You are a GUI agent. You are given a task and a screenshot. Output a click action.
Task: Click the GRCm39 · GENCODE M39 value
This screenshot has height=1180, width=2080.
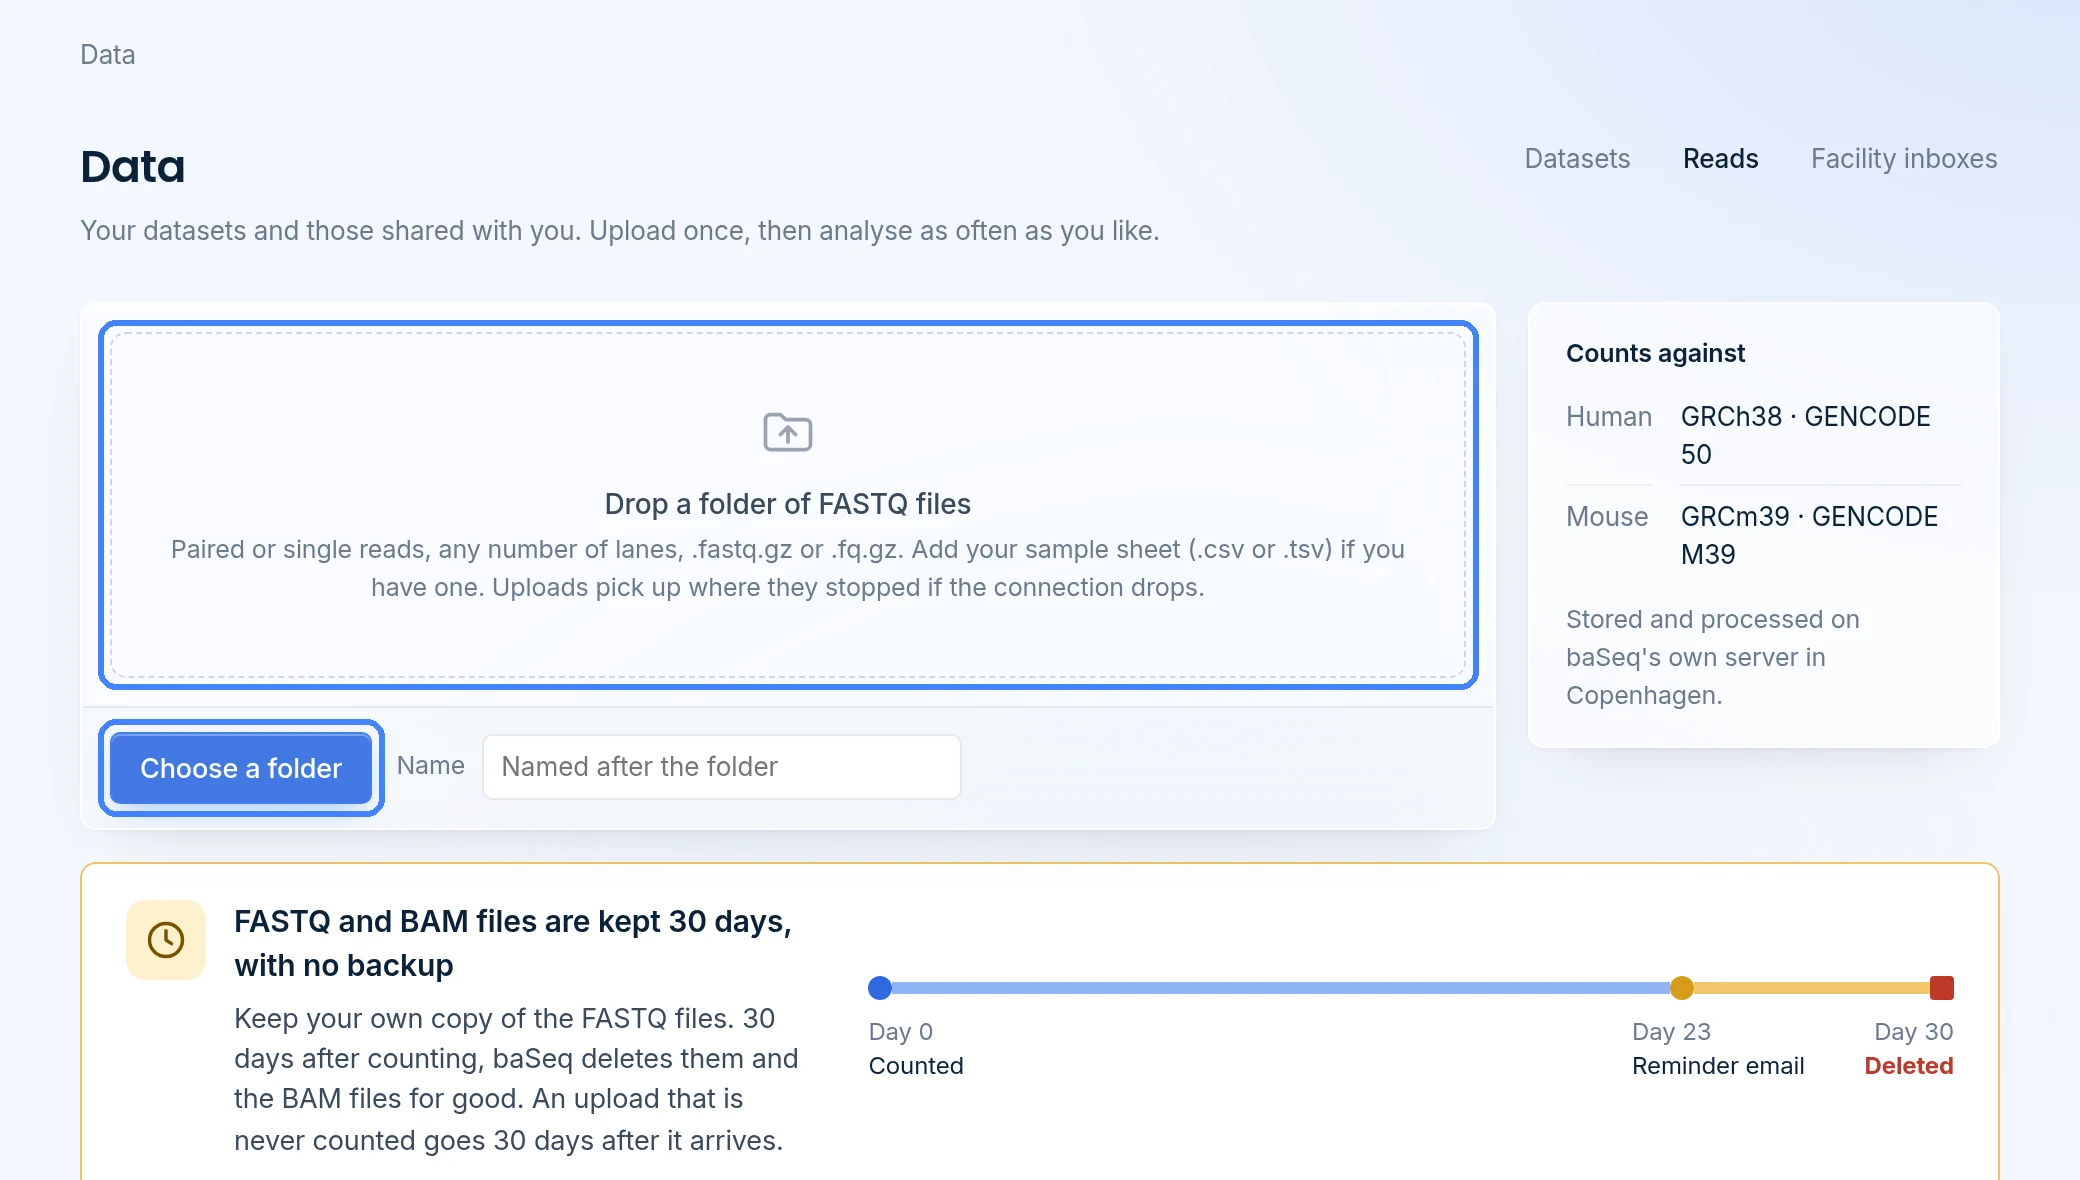(1810, 535)
